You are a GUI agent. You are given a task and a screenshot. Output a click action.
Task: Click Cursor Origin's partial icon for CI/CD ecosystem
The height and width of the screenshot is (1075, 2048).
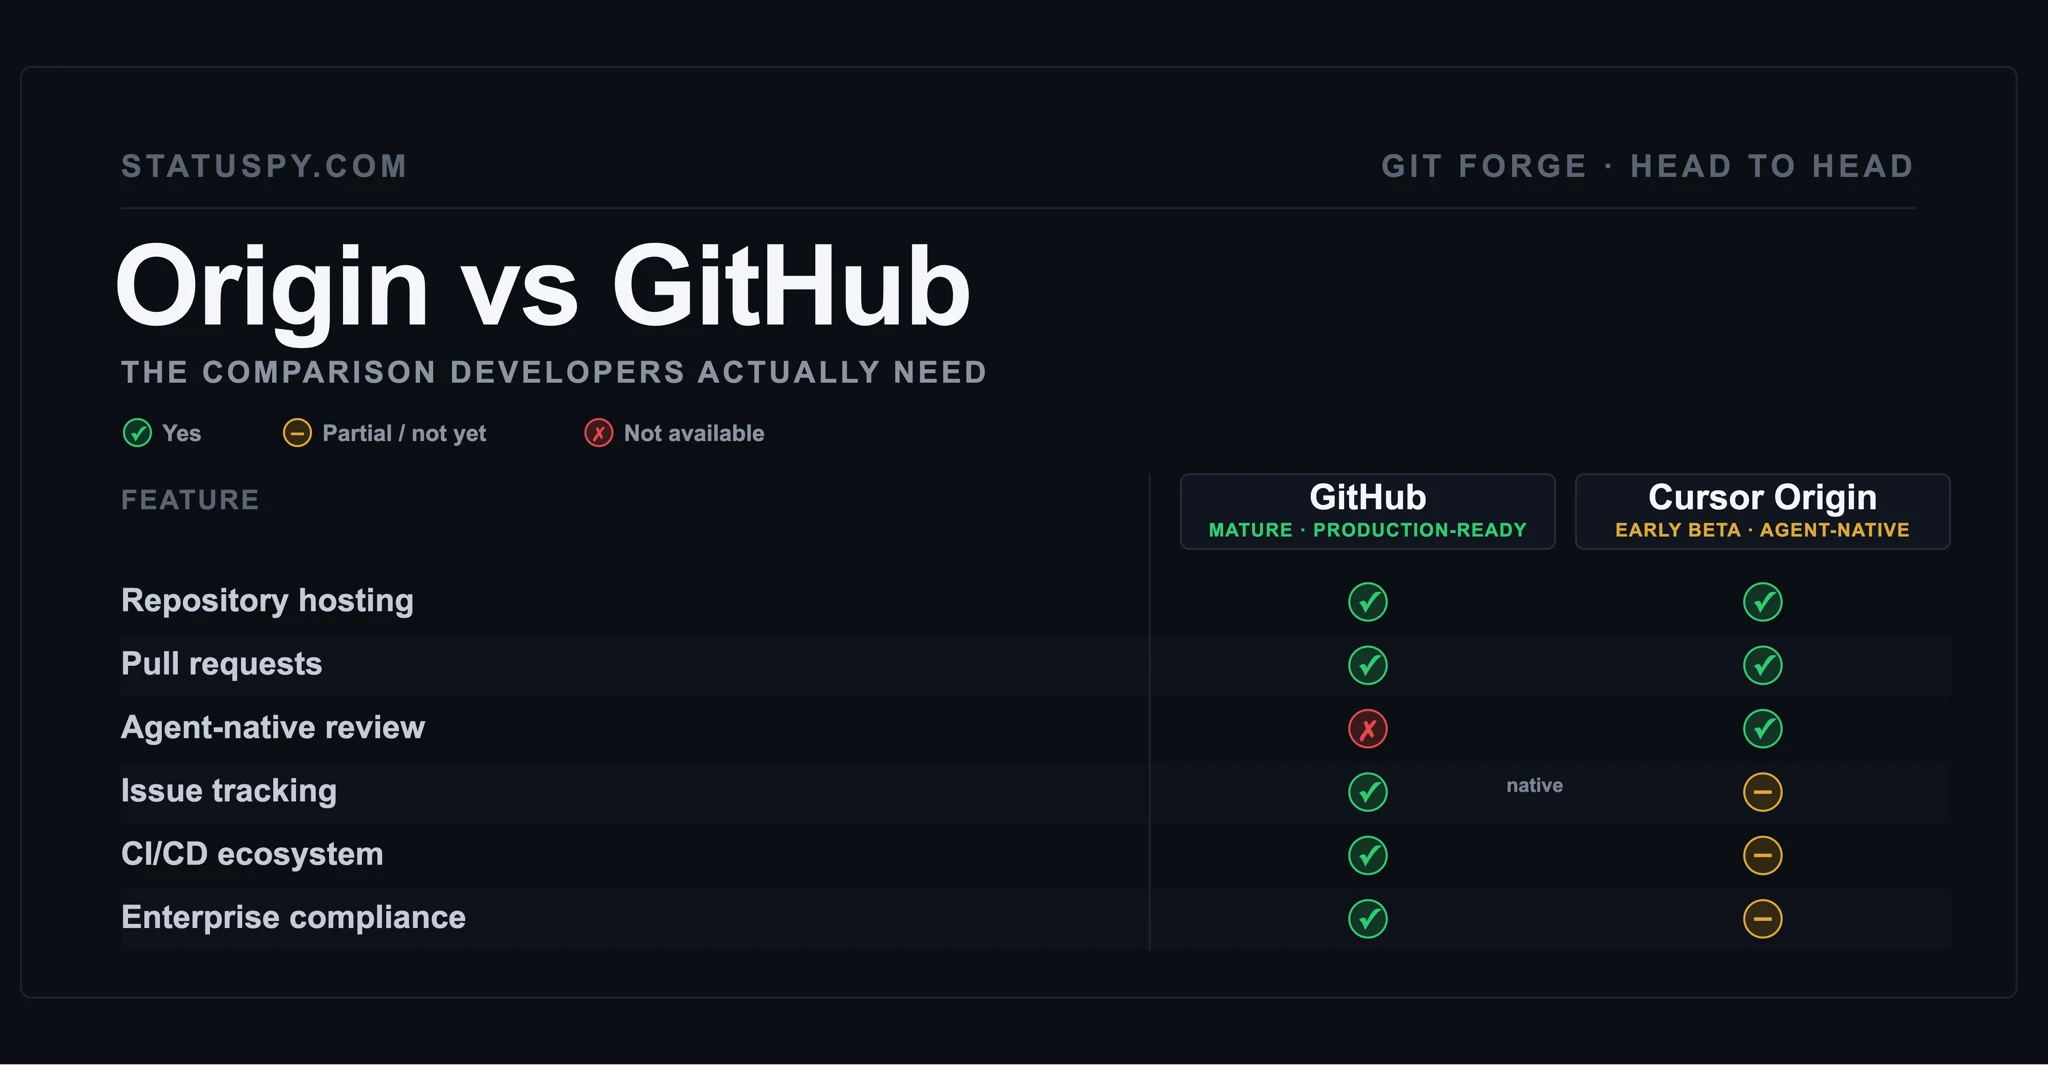click(x=1763, y=855)
